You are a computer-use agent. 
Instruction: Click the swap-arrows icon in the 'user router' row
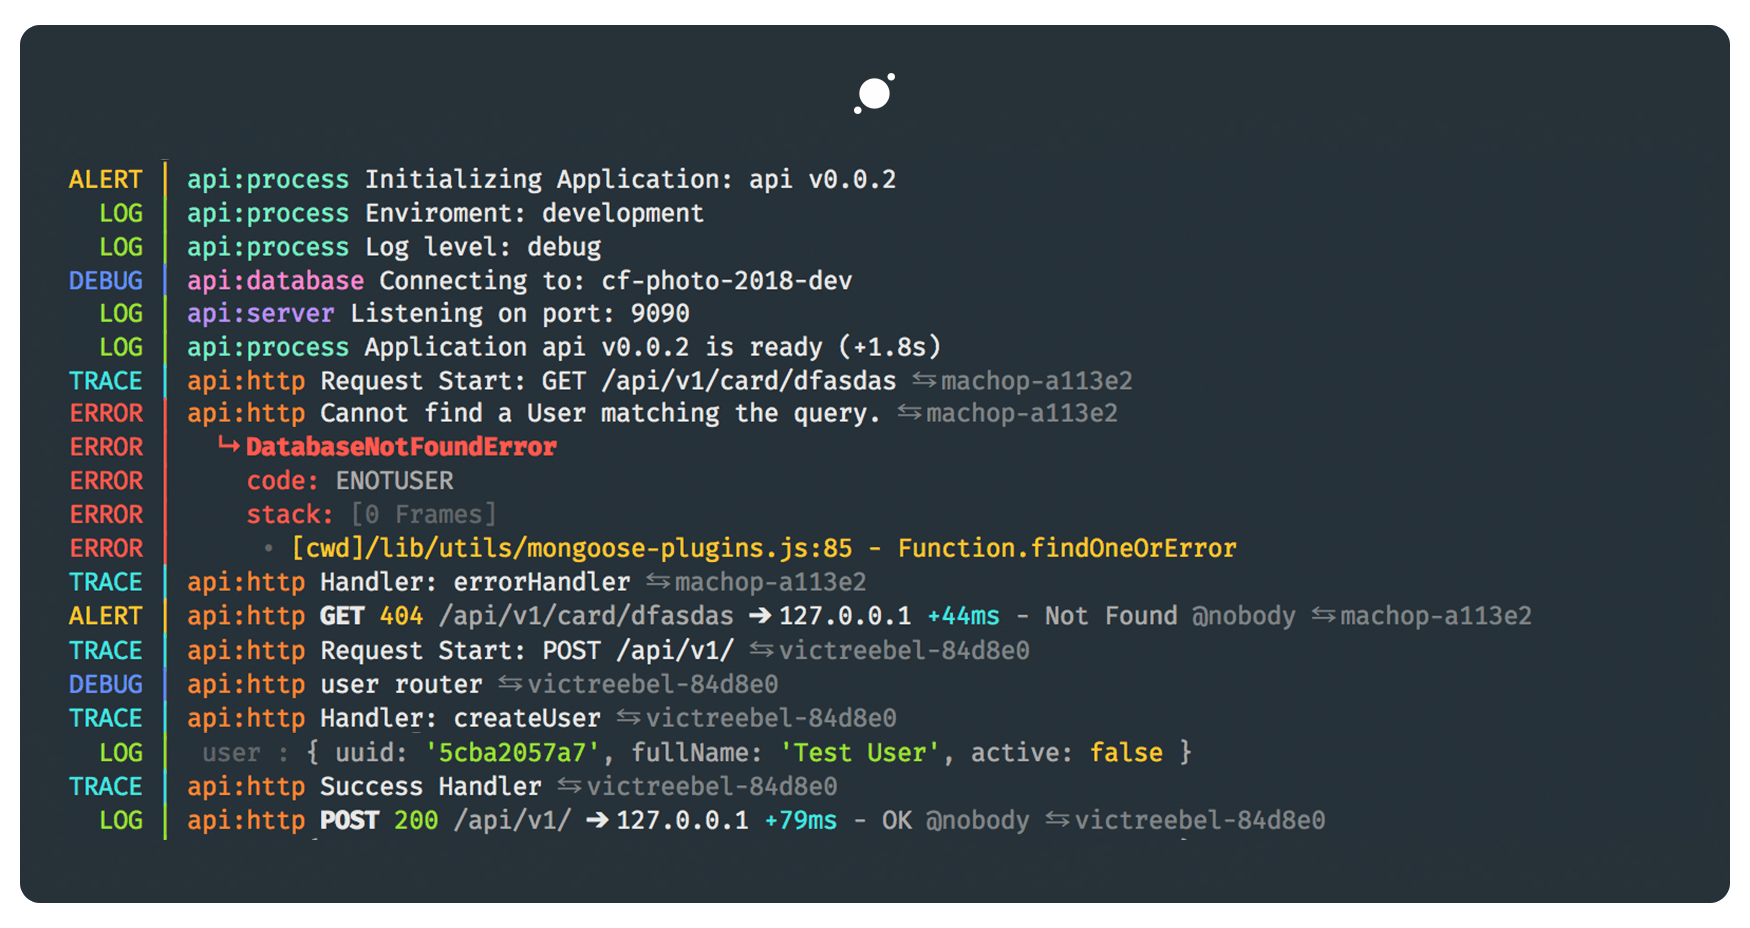510,684
